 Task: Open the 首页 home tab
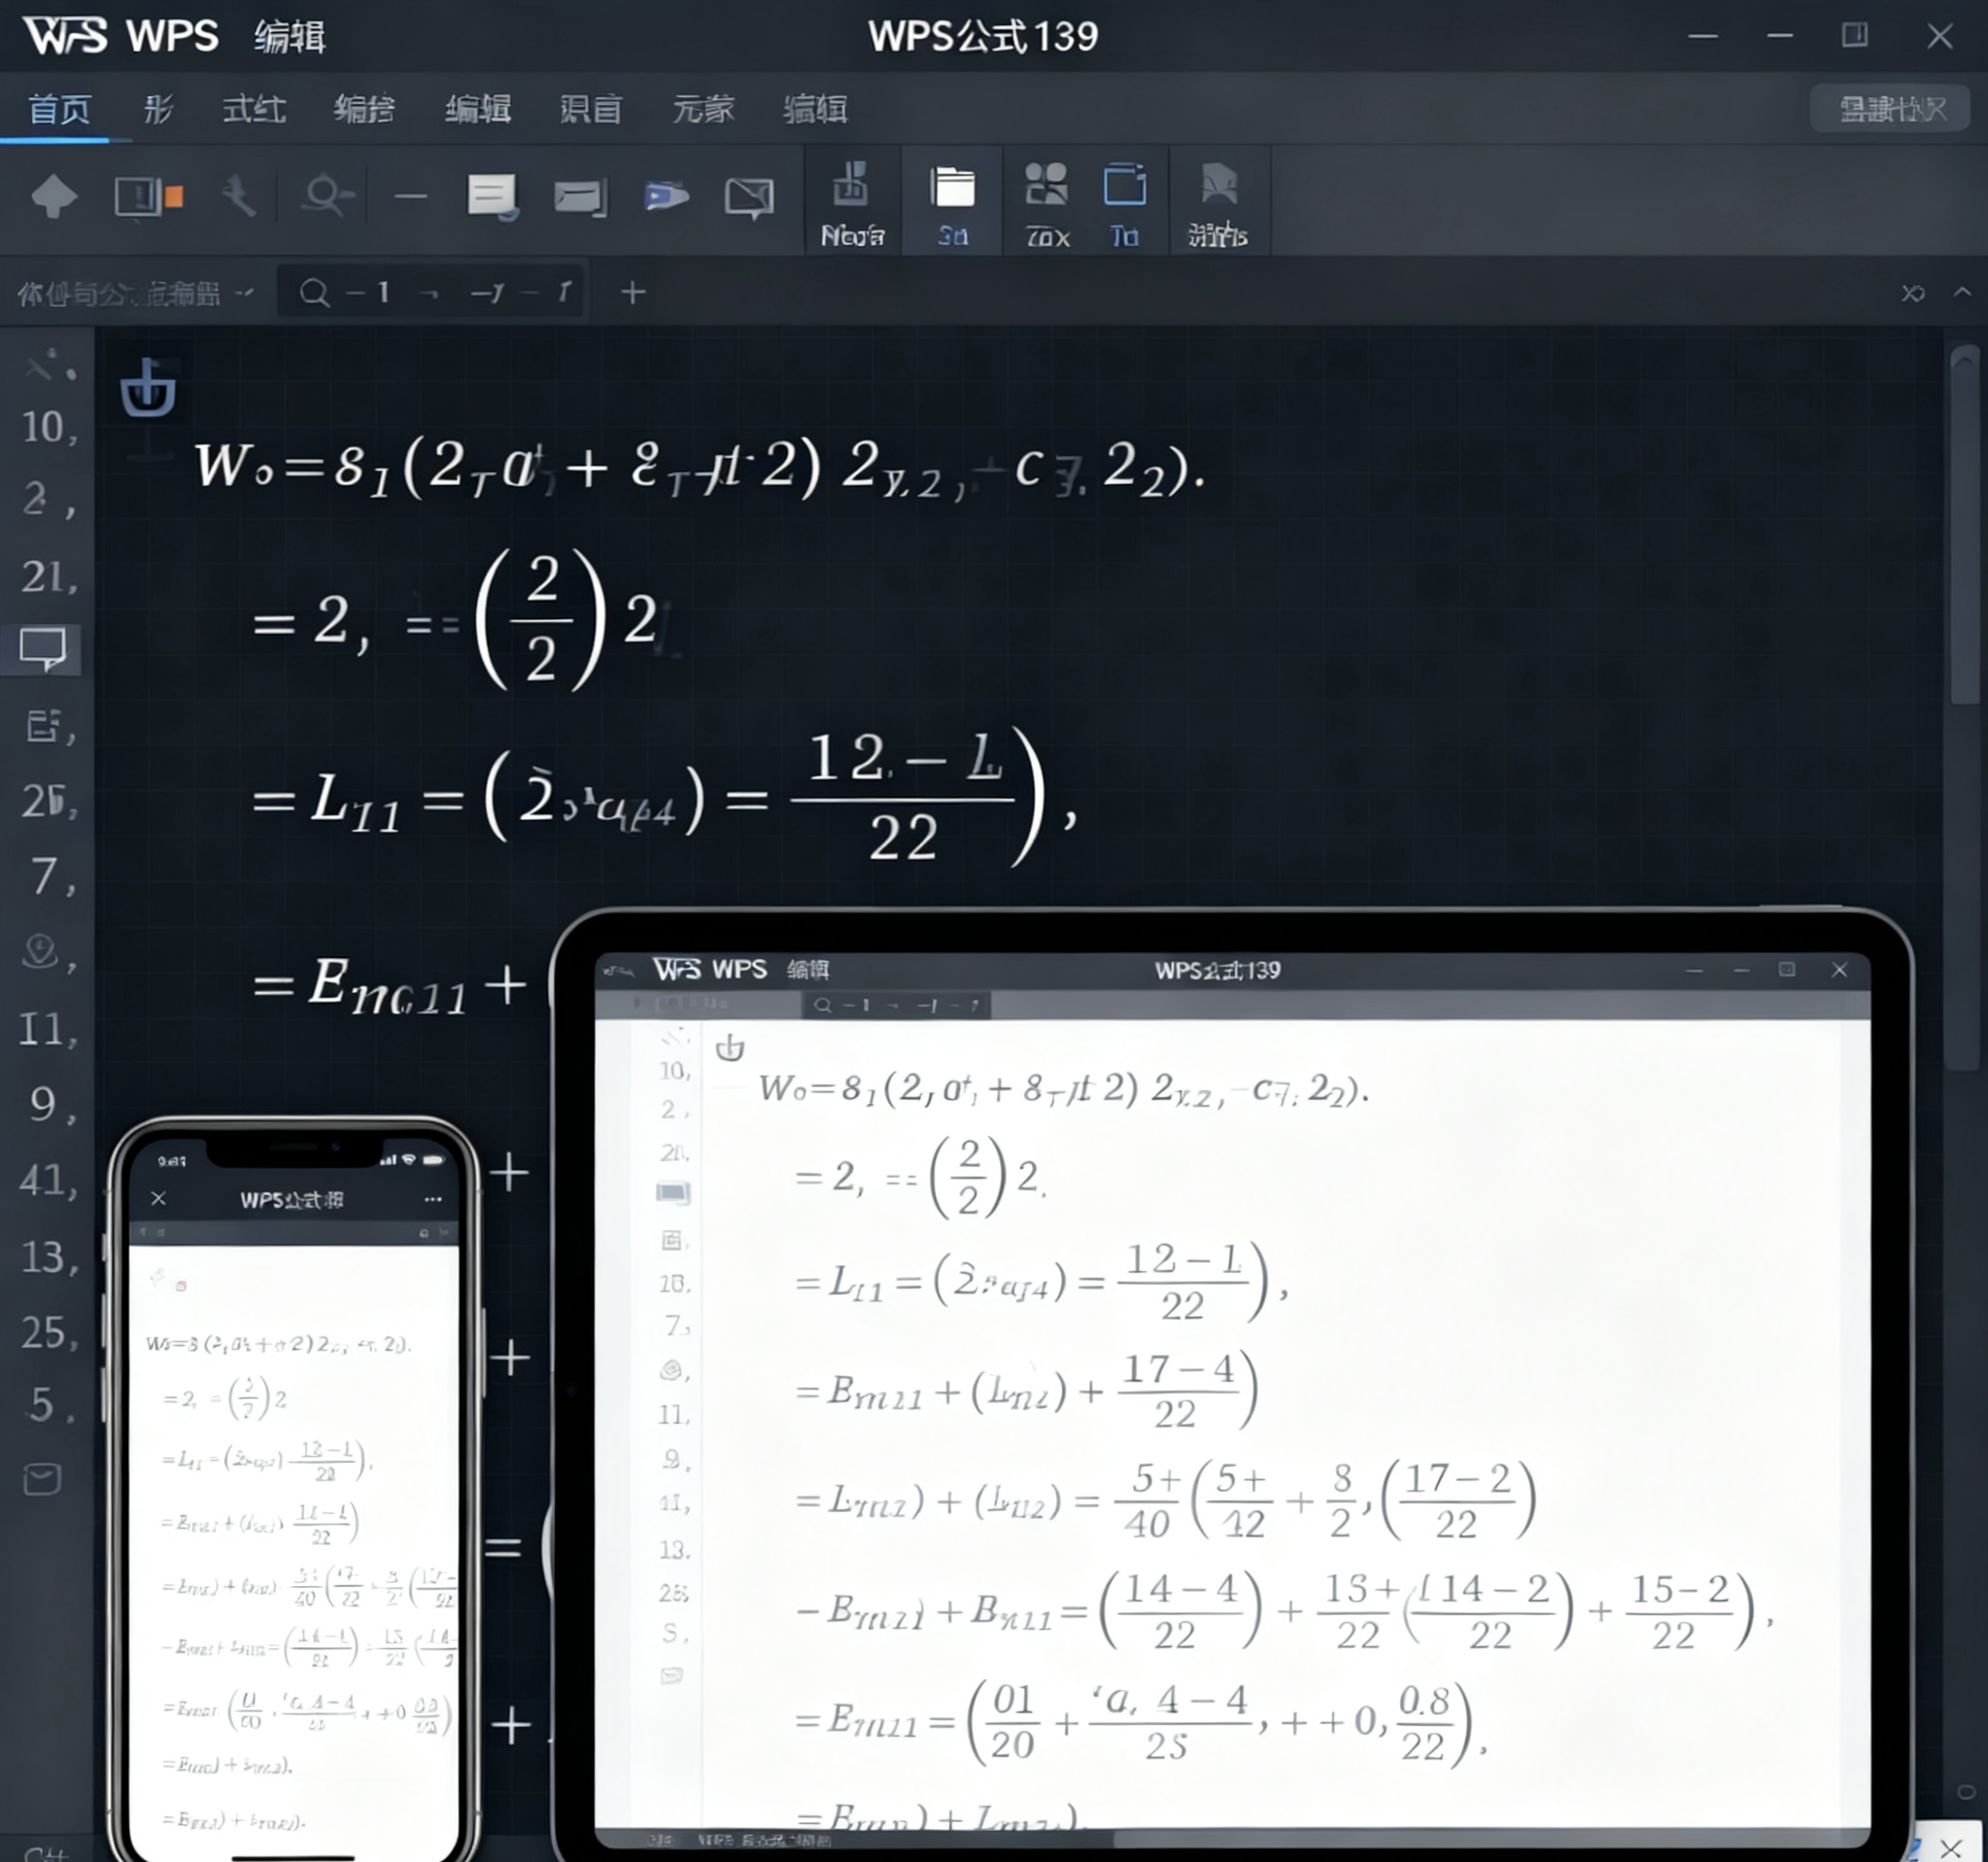point(59,109)
